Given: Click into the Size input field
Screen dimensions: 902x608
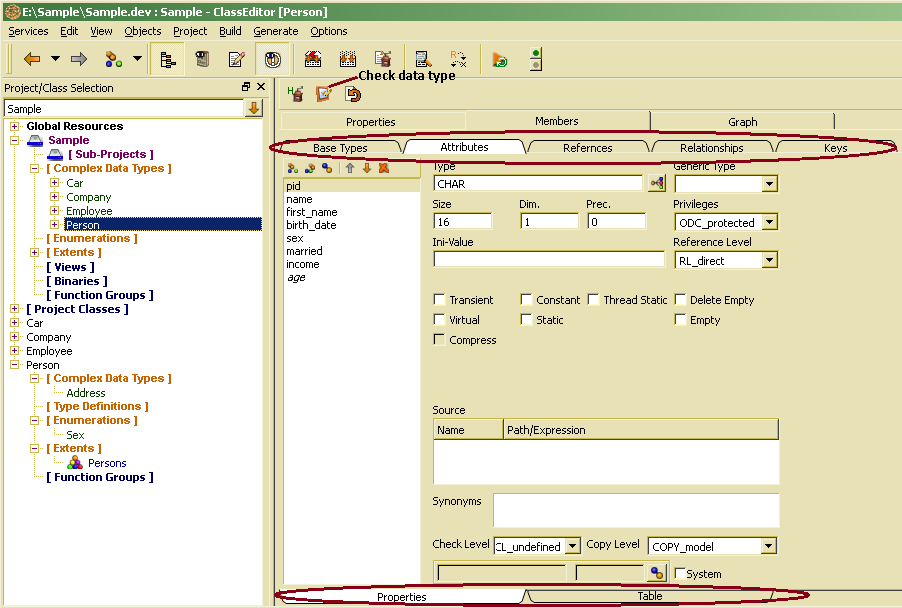Looking at the screenshot, I should point(462,222).
